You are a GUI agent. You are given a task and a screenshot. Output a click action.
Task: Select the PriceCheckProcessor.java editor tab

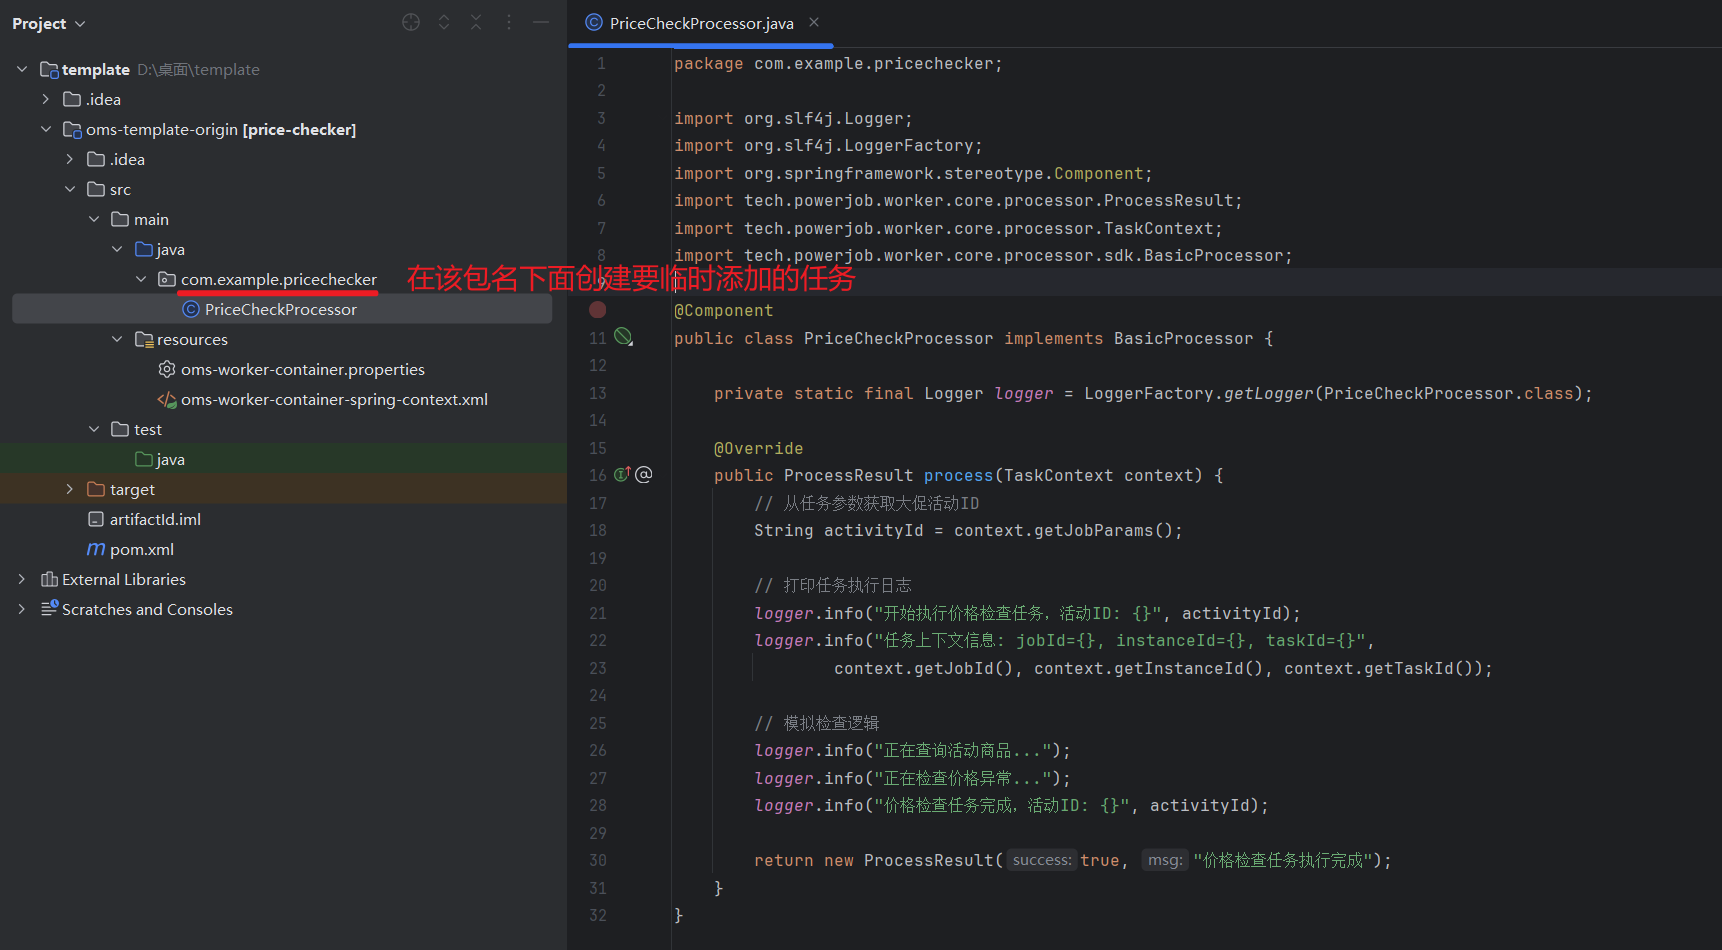pos(701,23)
